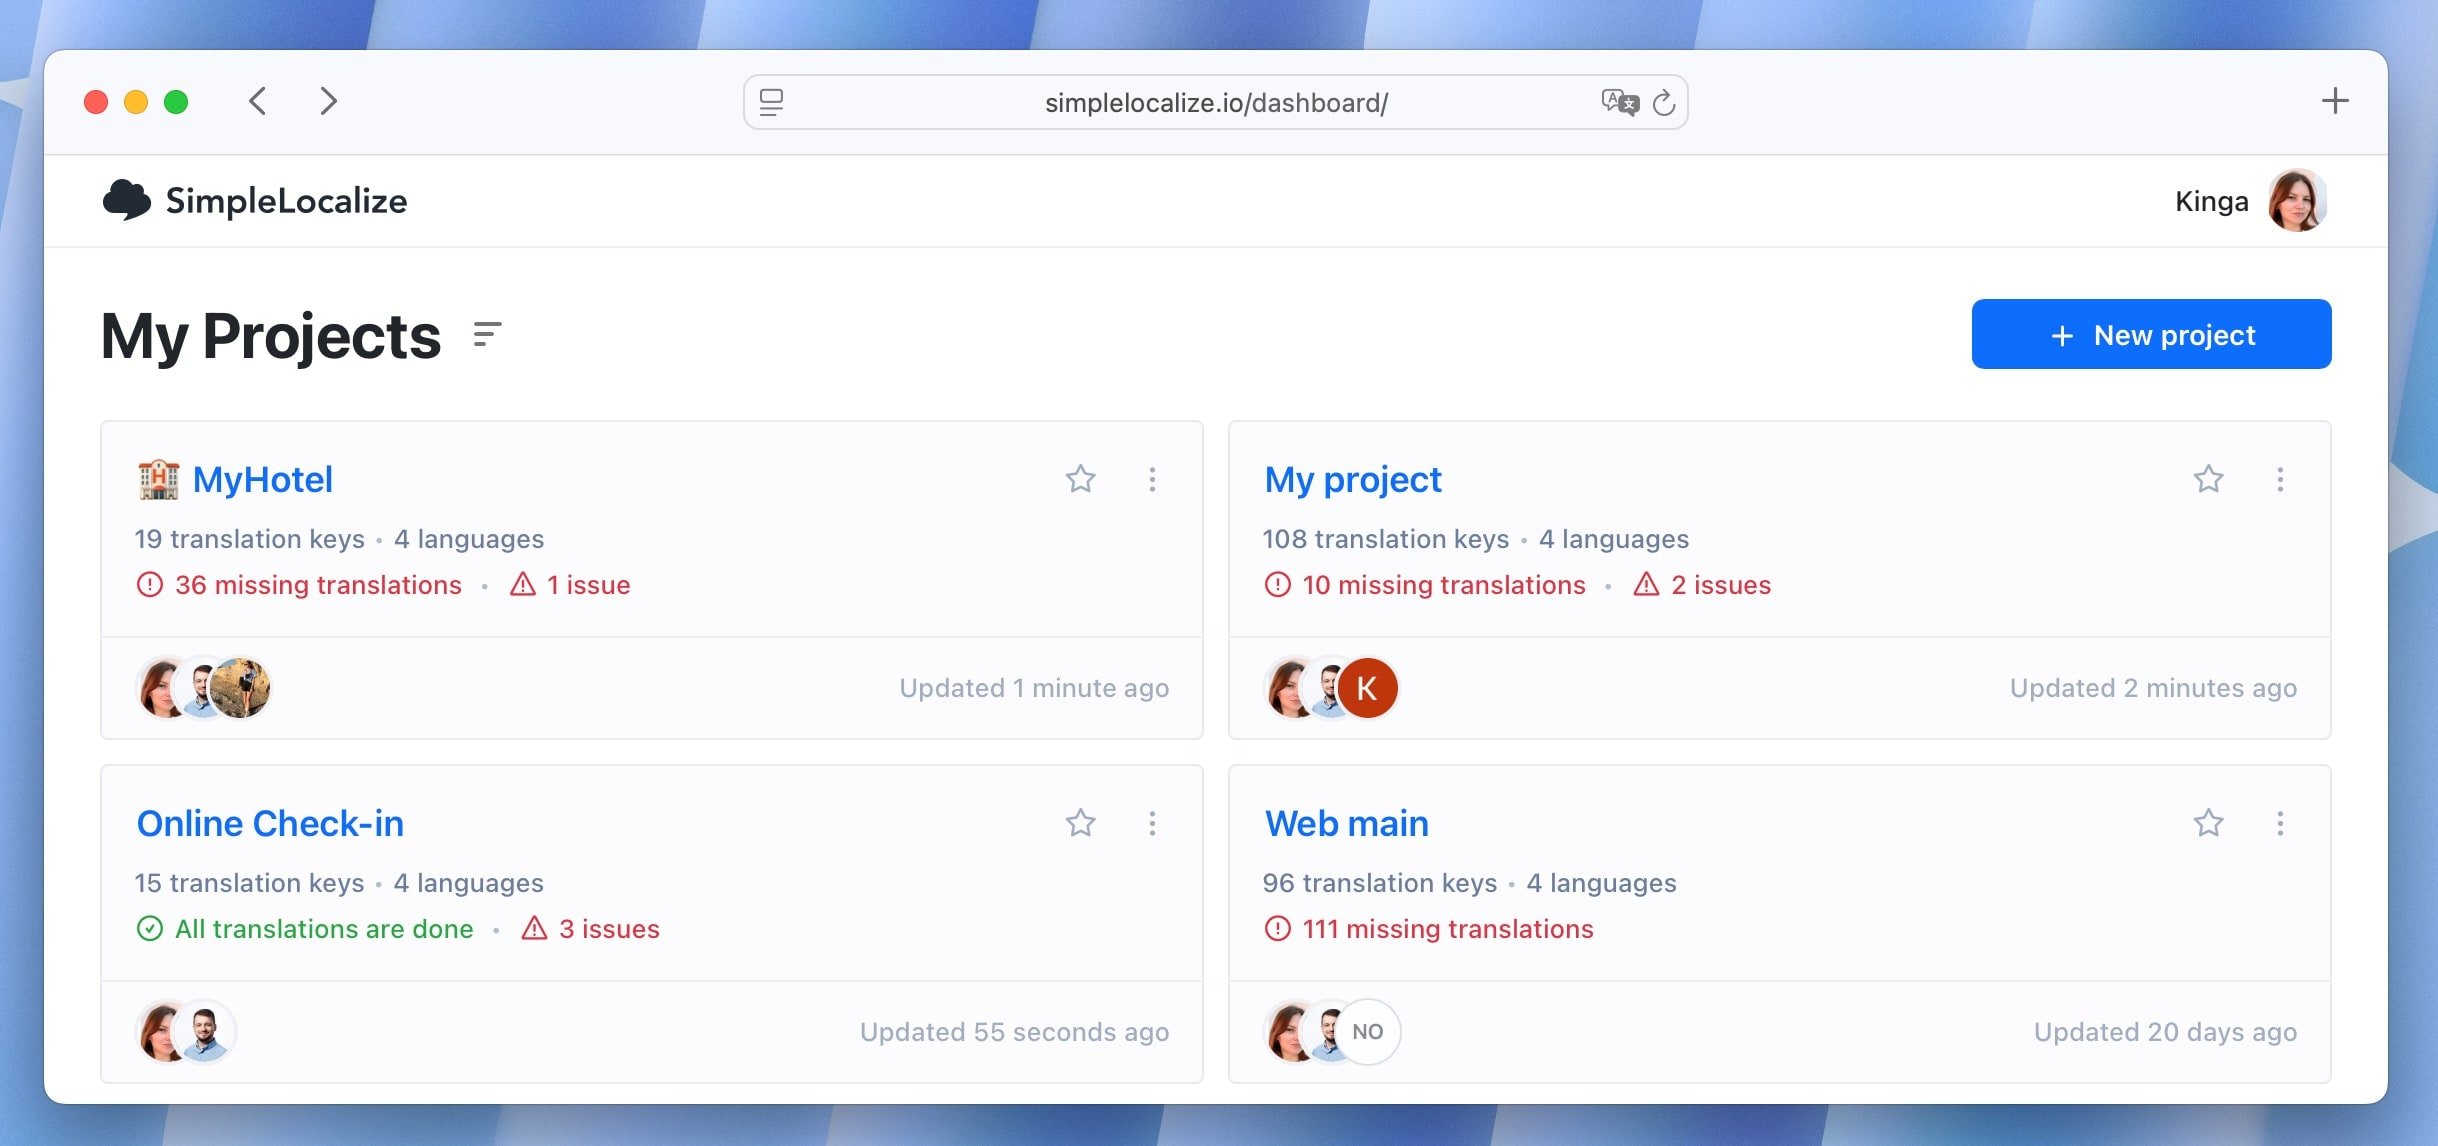Click the green checkmark on Online Check-in
Viewport: 2438px width, 1146px height.
tap(149, 929)
